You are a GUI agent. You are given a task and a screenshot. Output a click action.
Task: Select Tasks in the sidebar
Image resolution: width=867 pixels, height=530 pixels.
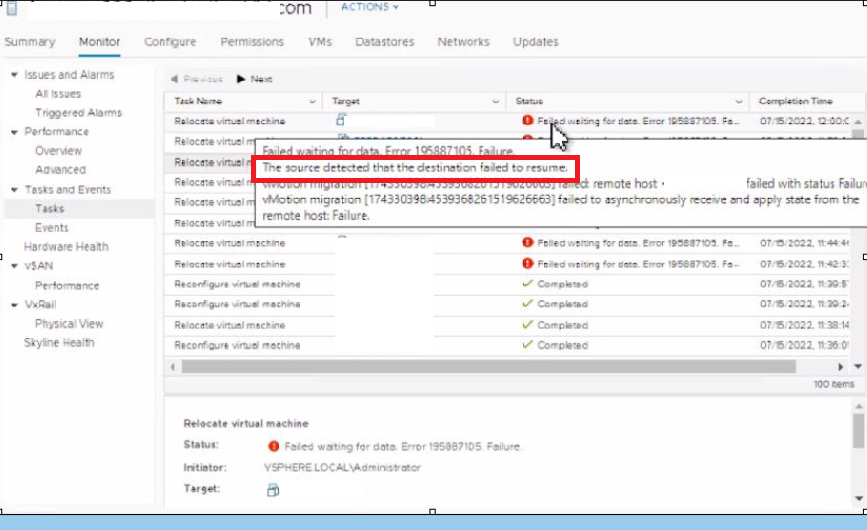(x=50, y=208)
